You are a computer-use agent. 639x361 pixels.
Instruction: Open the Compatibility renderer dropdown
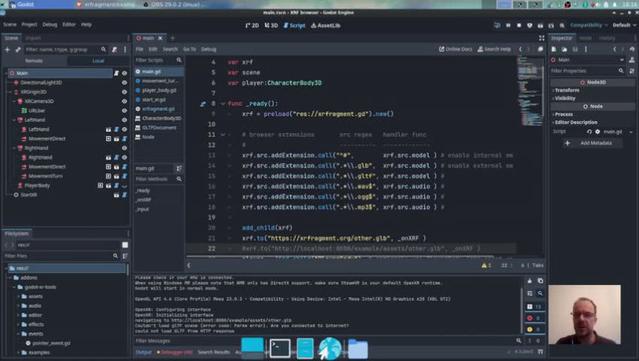tap(589, 25)
